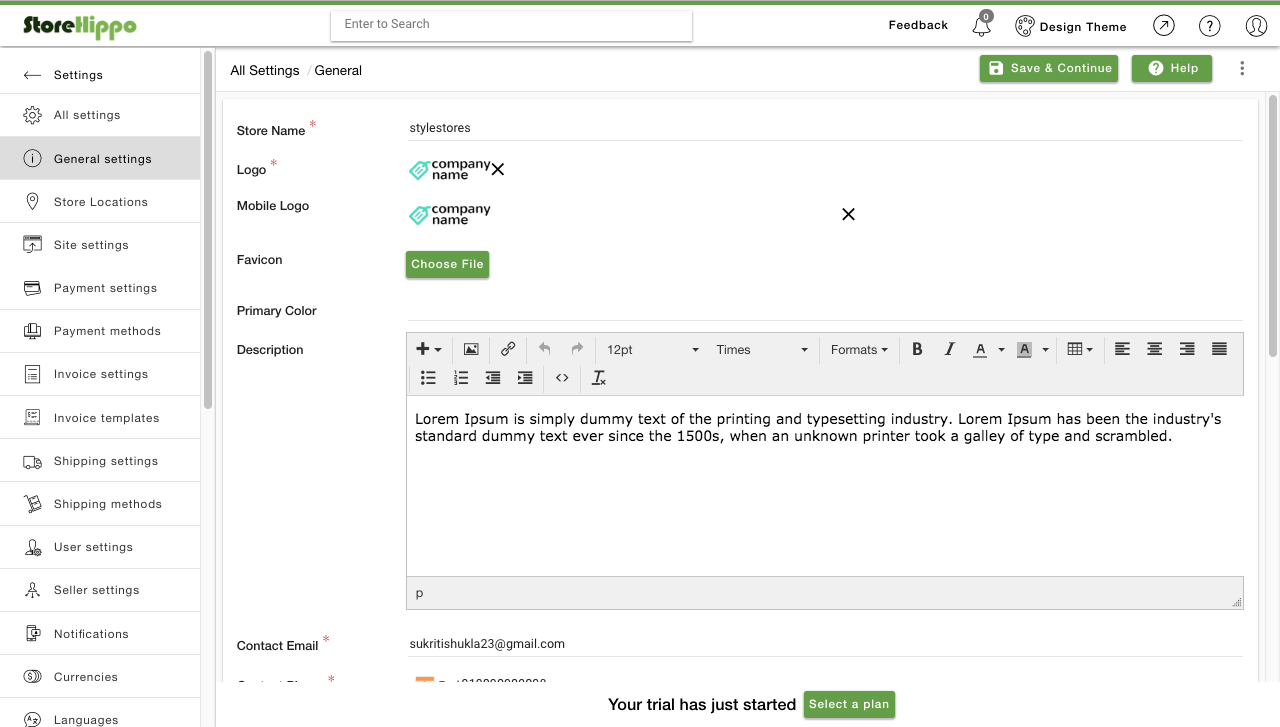
Task: Select General settings in sidebar
Action: (100, 158)
